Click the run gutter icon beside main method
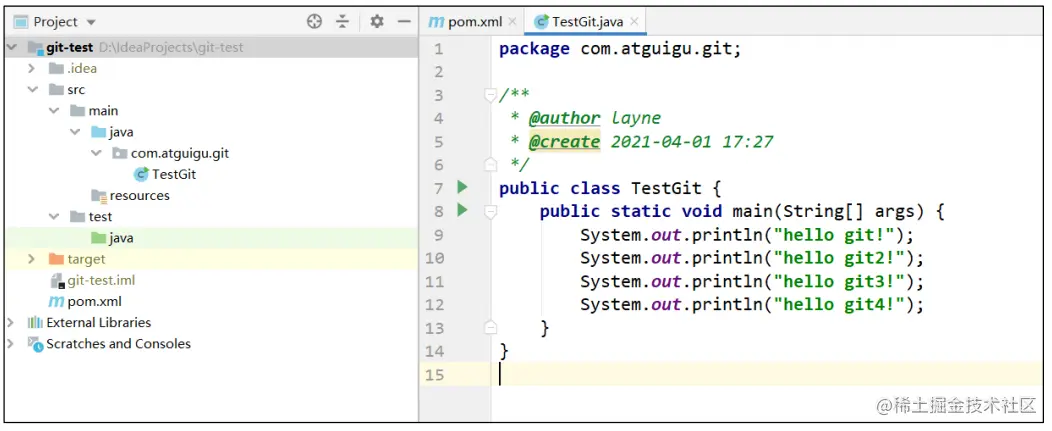The height and width of the screenshot is (431, 1052). (x=462, y=210)
